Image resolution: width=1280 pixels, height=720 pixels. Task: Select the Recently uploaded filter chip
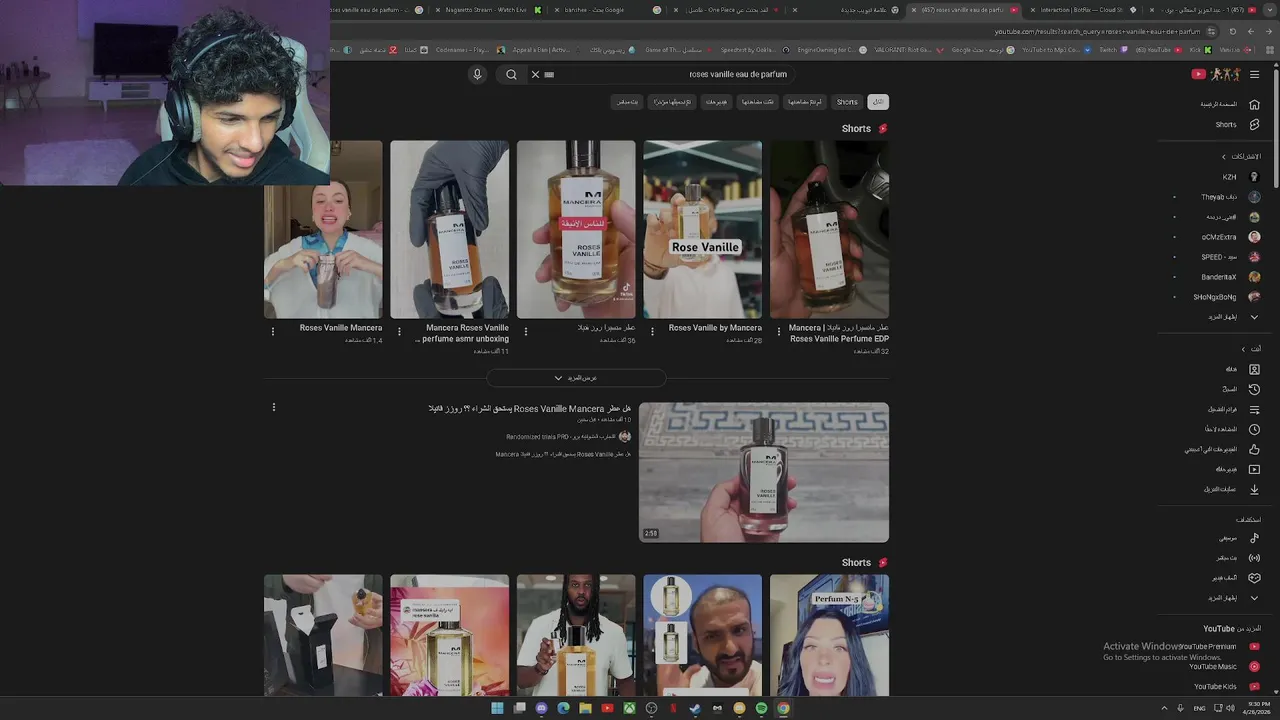(673, 102)
